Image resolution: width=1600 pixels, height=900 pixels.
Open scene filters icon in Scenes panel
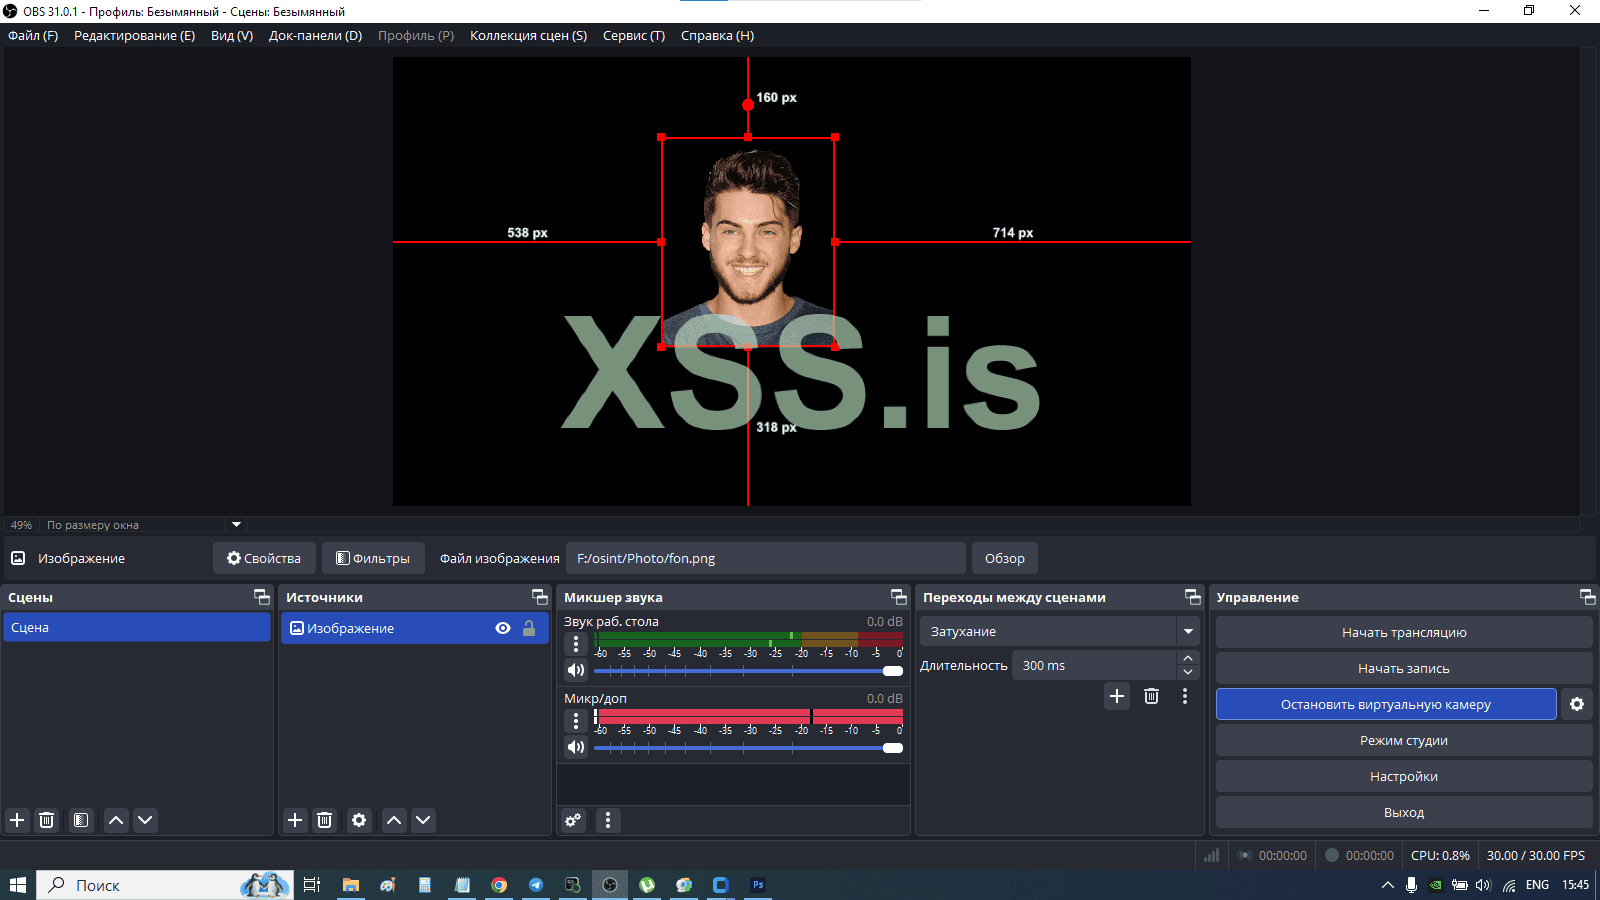point(81,820)
